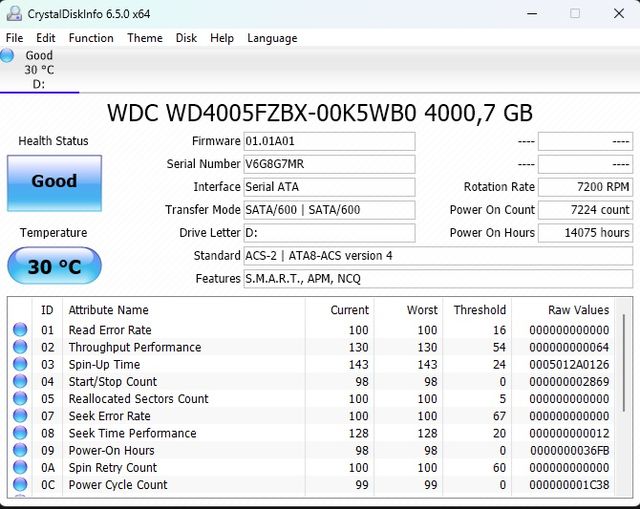Select the D: drive tab at top

pyautogui.click(x=39, y=70)
